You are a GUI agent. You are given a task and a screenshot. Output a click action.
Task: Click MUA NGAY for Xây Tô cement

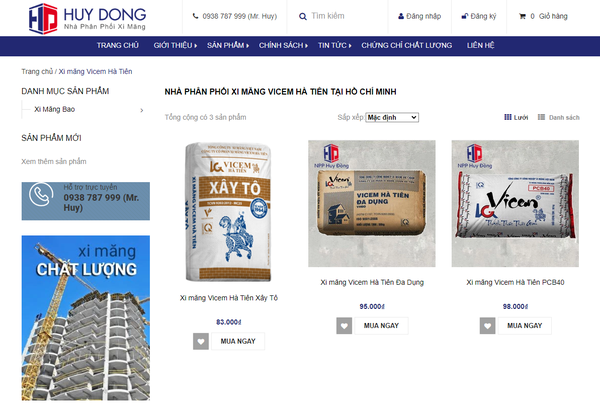pos(238,341)
